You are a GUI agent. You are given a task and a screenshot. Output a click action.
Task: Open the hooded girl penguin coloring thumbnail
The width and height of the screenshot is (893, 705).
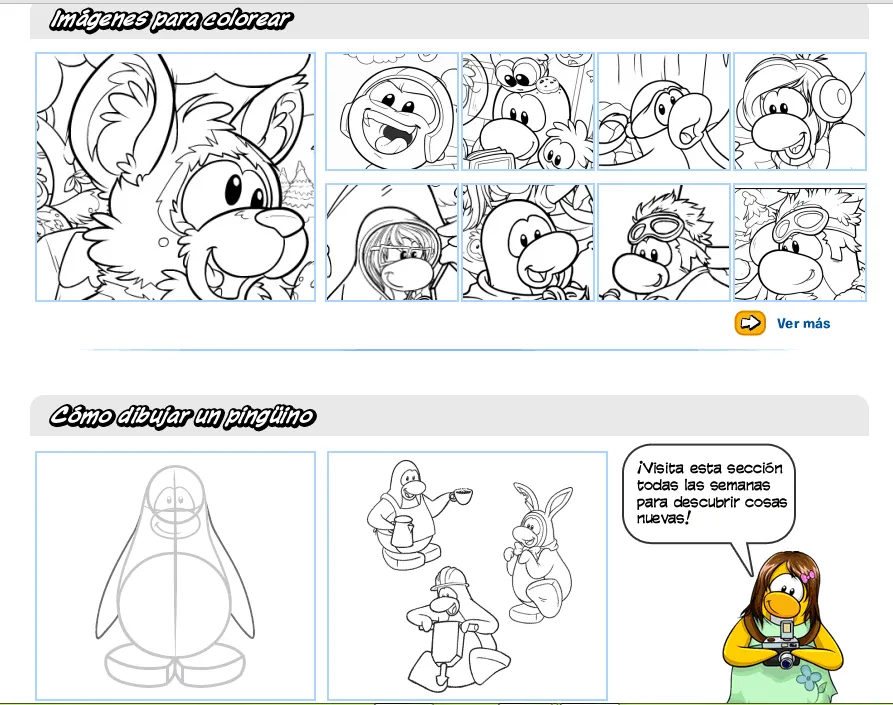[391, 240]
